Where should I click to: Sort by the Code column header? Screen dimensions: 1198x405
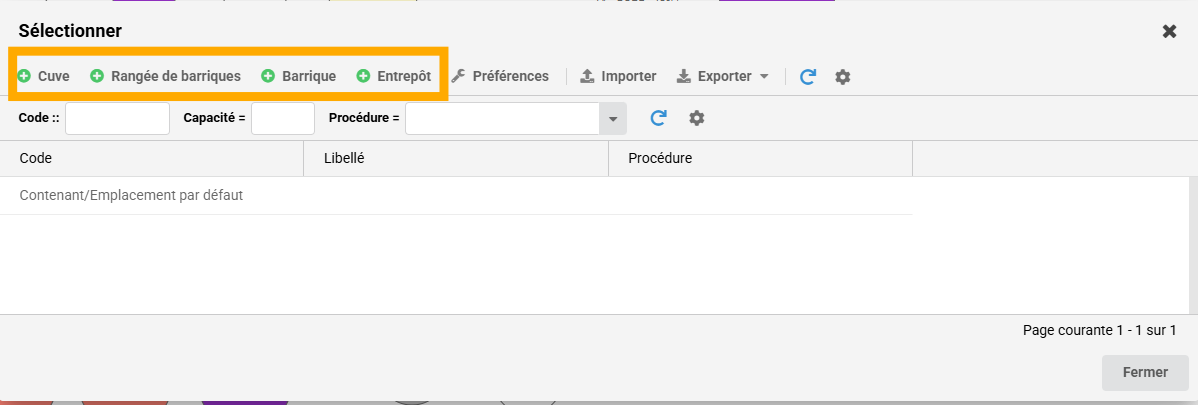tap(151, 158)
